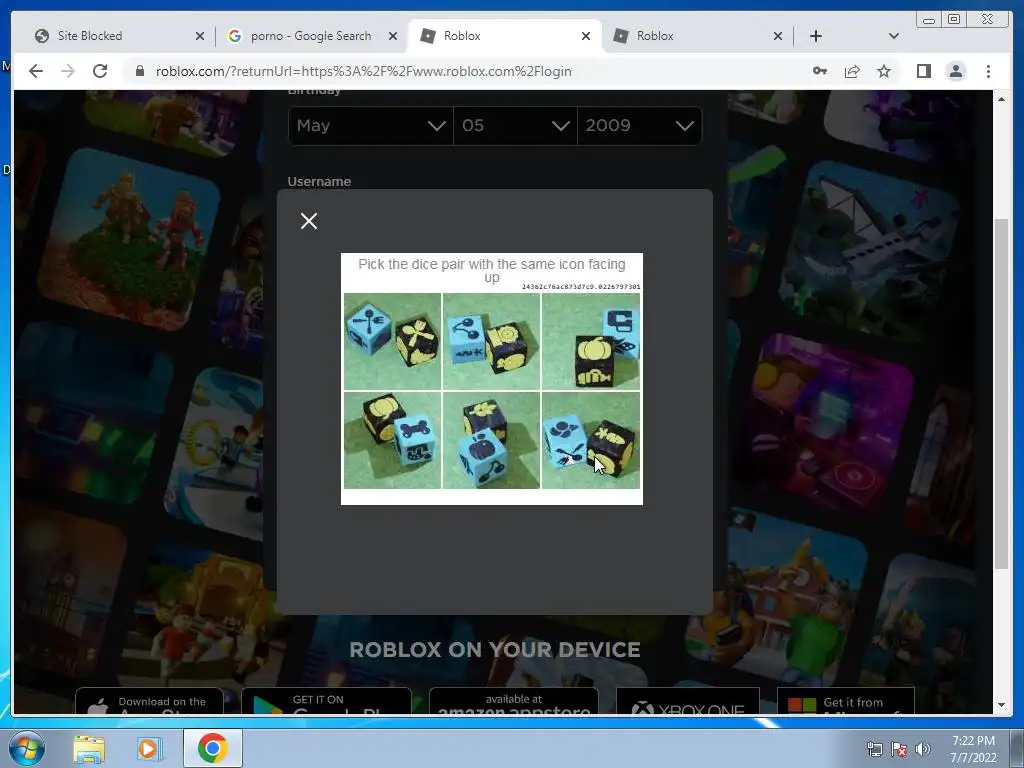The height and width of the screenshot is (768, 1024).
Task: Close the Google Search tab
Action: click(x=392, y=36)
